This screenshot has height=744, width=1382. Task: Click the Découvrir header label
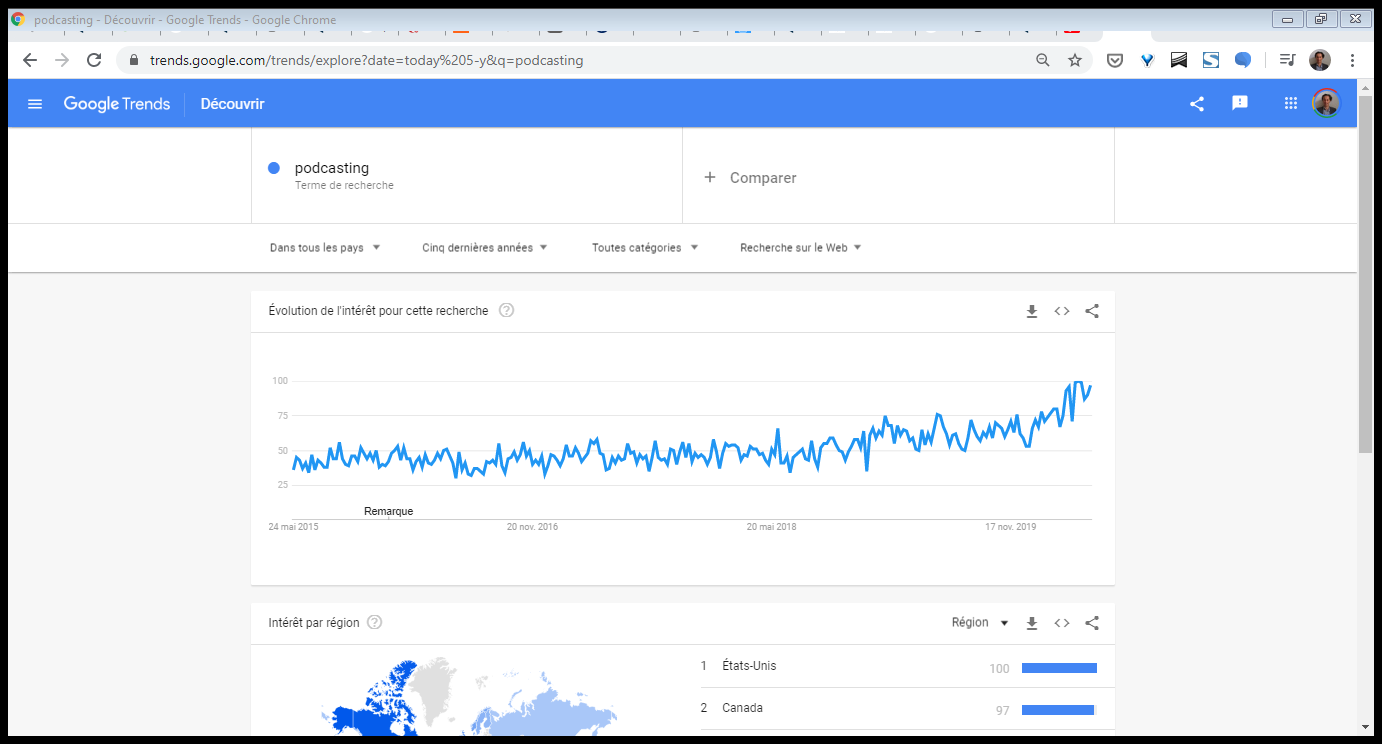232,104
